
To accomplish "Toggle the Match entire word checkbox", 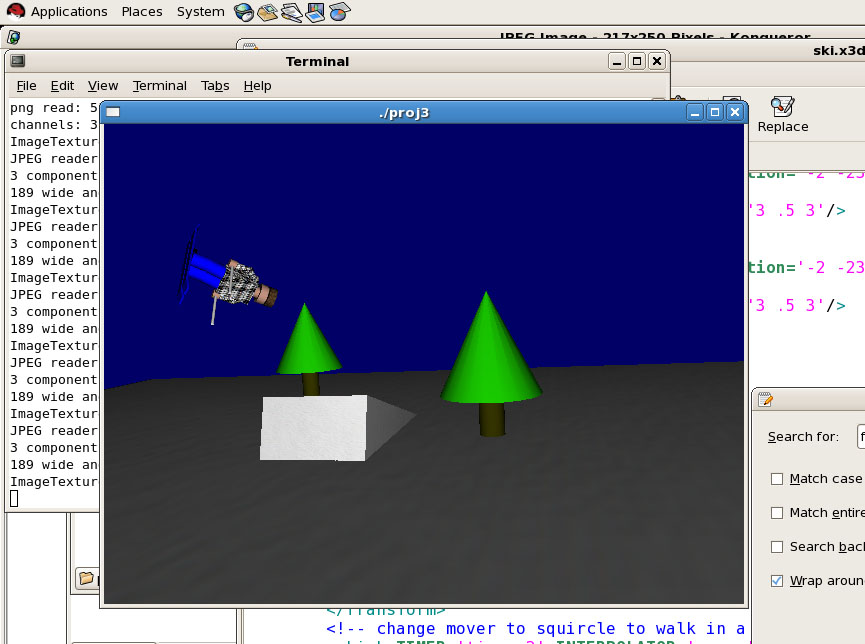I will (777, 513).
